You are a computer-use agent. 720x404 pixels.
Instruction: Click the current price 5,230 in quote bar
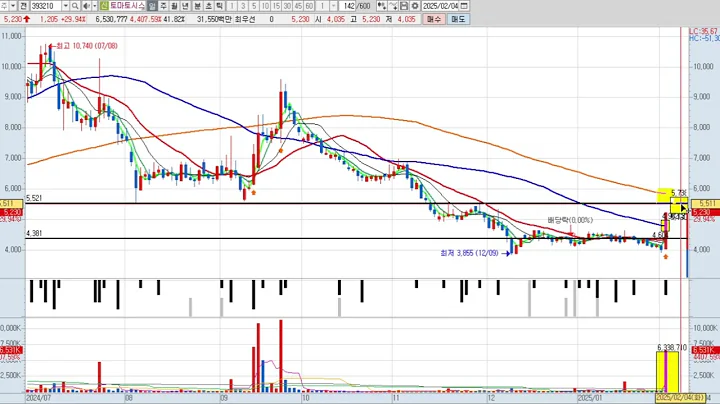pos(13,19)
